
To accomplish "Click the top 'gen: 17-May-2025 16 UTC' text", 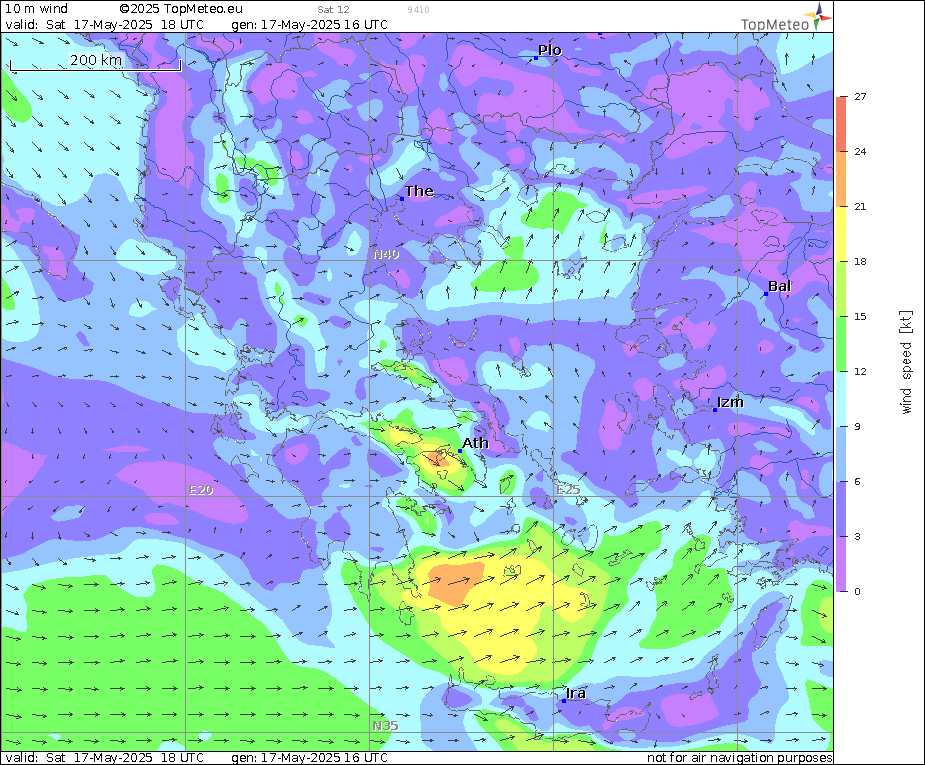I will click(309, 25).
